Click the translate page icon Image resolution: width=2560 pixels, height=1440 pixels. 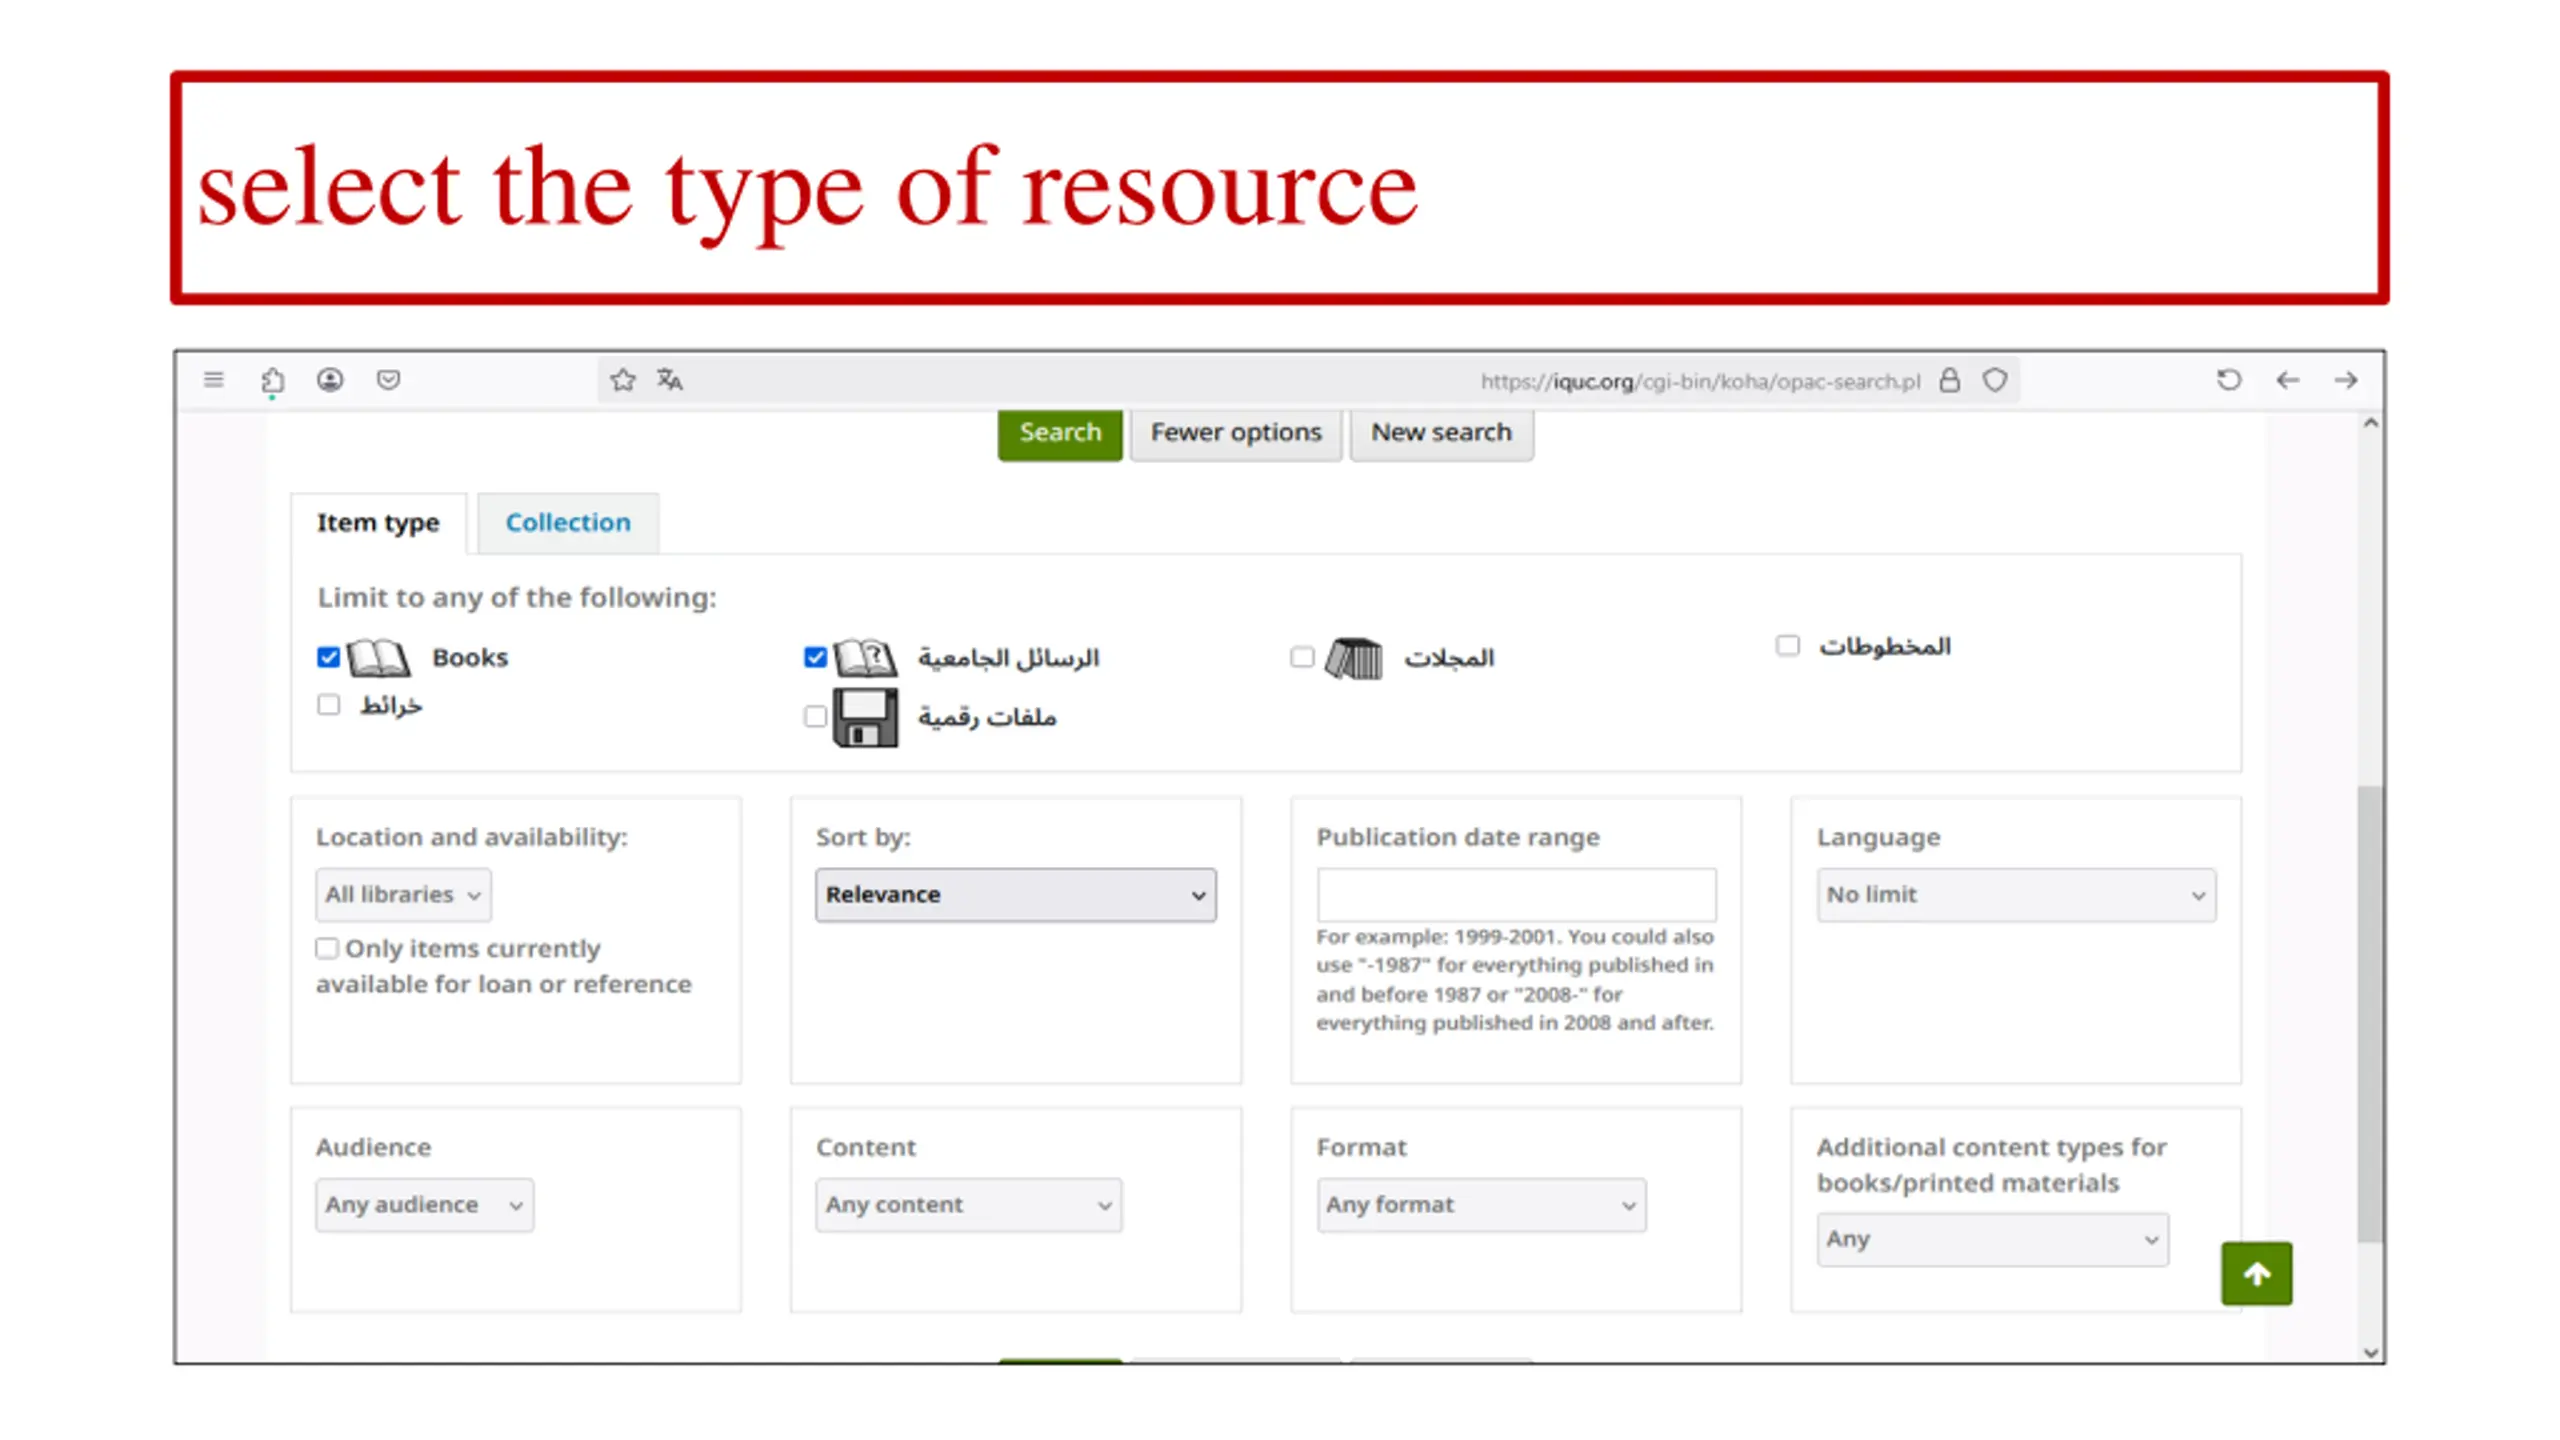point(670,380)
